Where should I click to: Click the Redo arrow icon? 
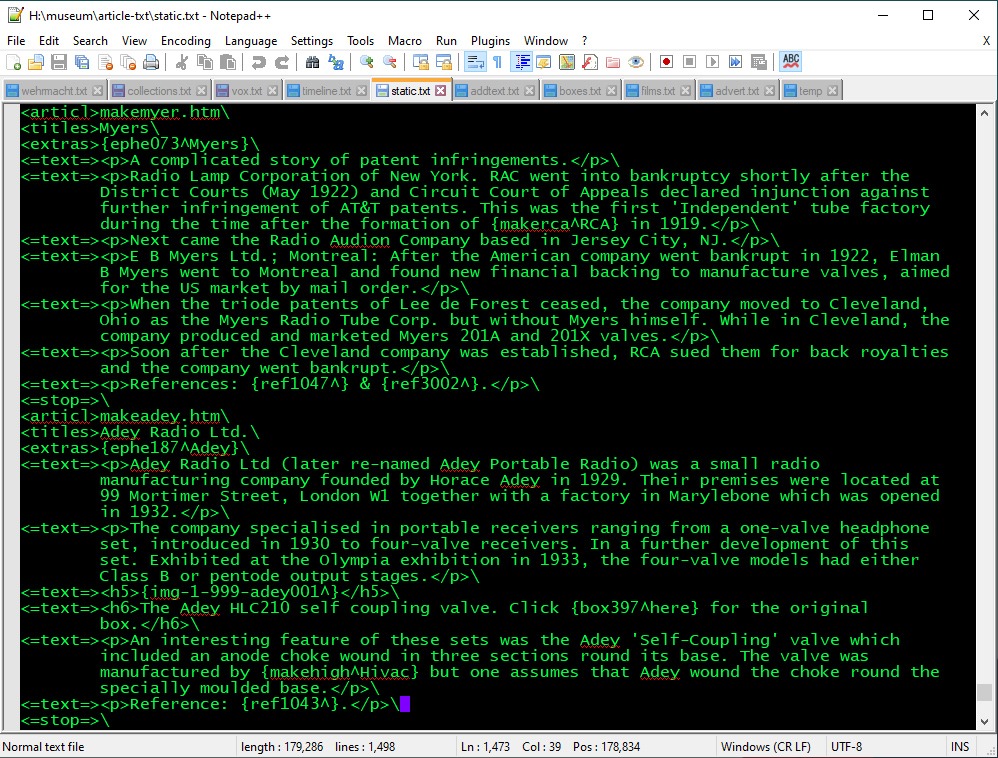[281, 62]
